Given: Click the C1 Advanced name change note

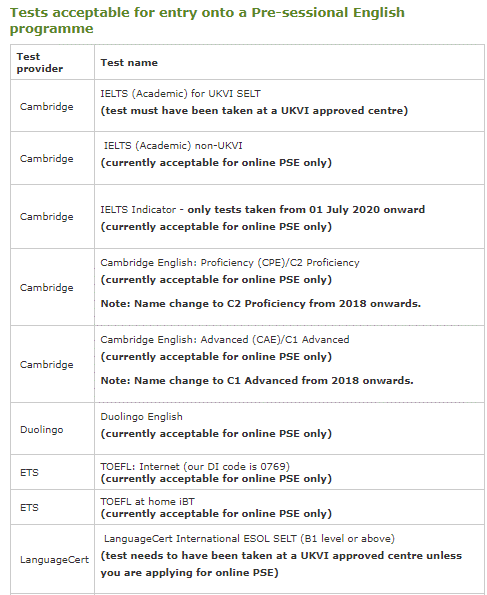Looking at the screenshot, I should pos(257,381).
